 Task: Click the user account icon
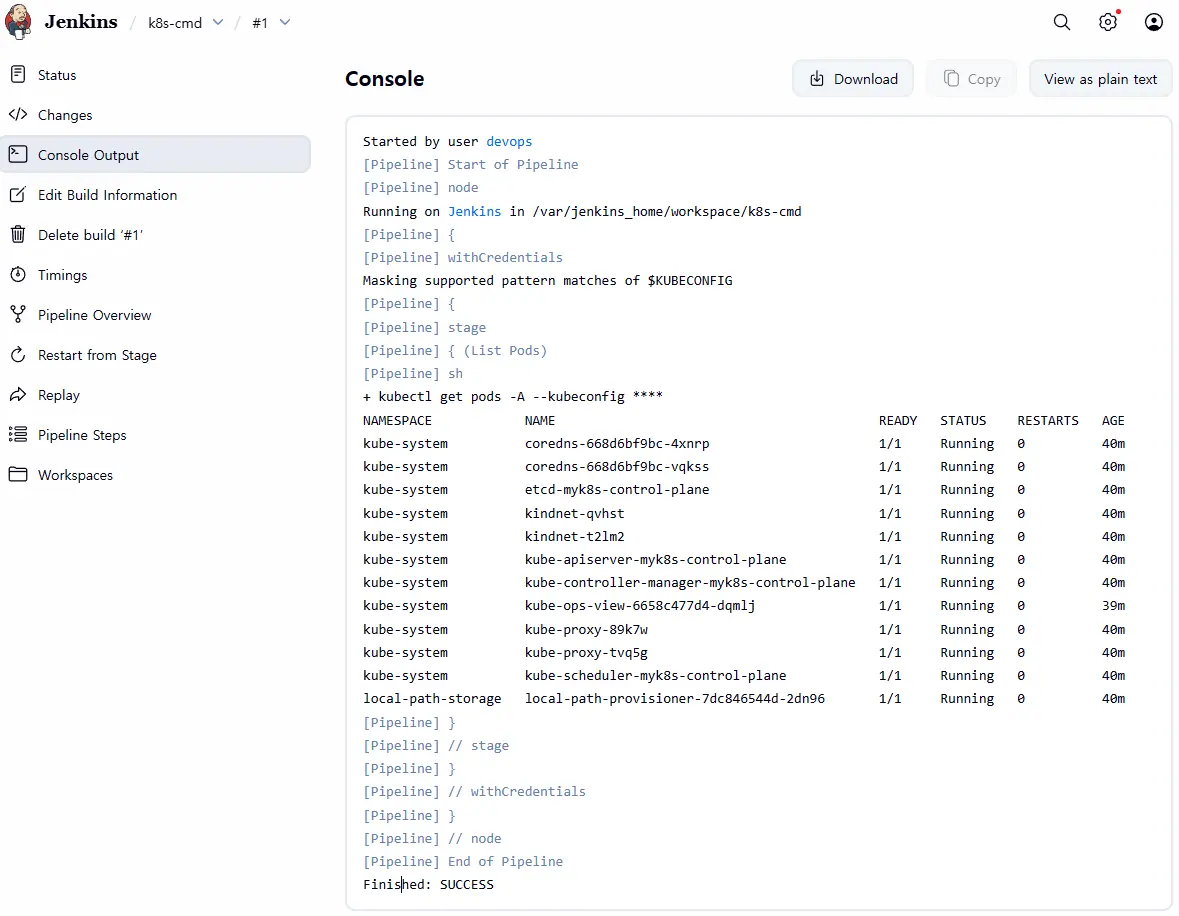1154,22
